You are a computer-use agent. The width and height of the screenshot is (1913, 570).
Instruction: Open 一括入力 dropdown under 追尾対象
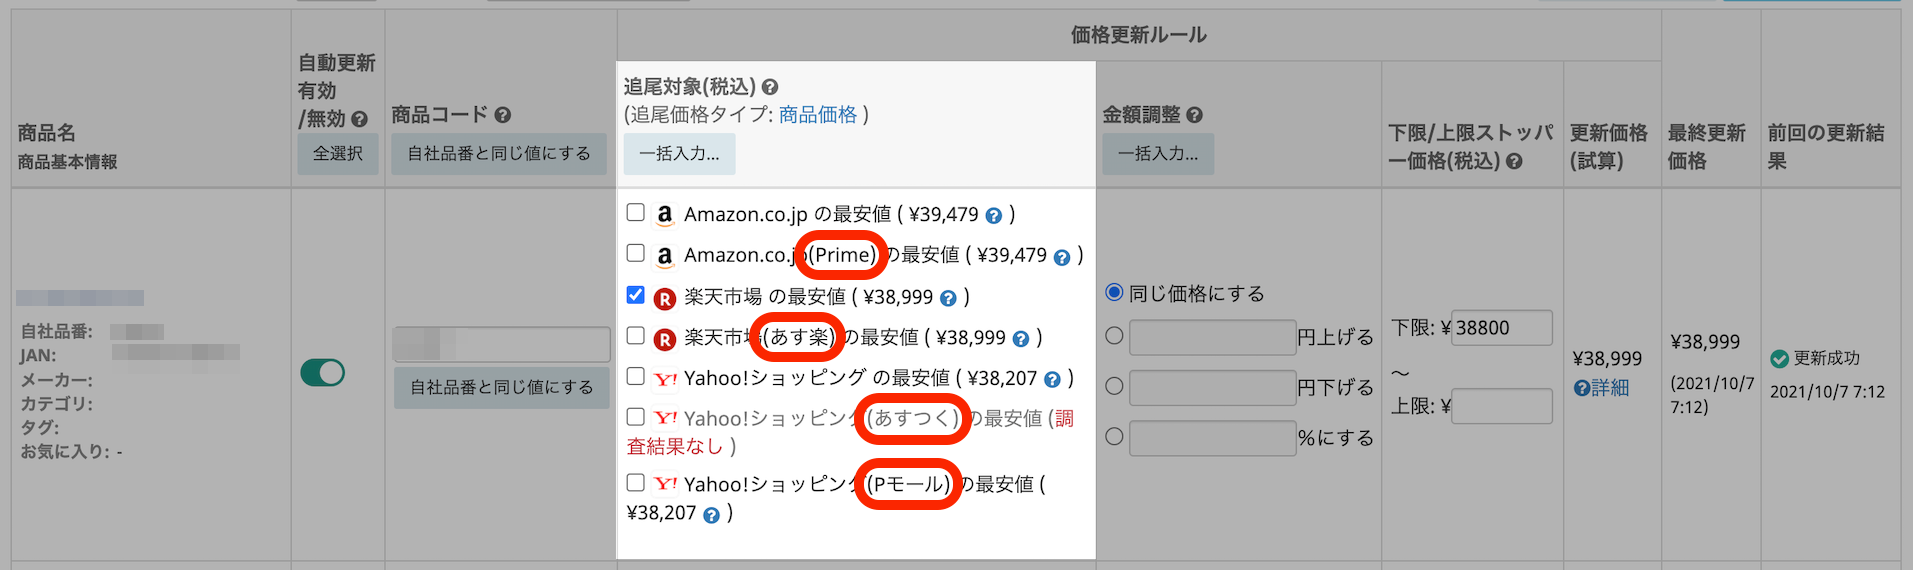pos(679,154)
